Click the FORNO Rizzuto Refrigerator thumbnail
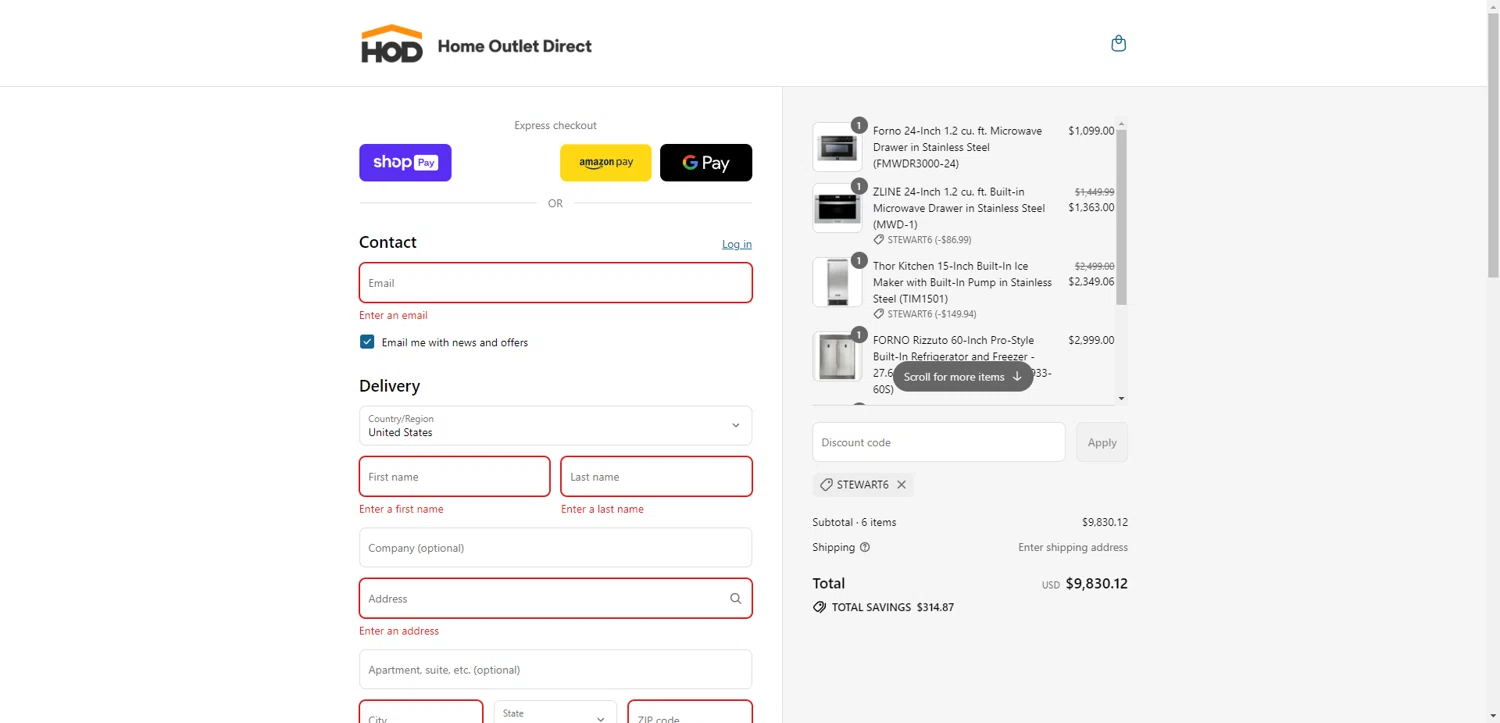This screenshot has height=723, width=1500. [x=837, y=356]
